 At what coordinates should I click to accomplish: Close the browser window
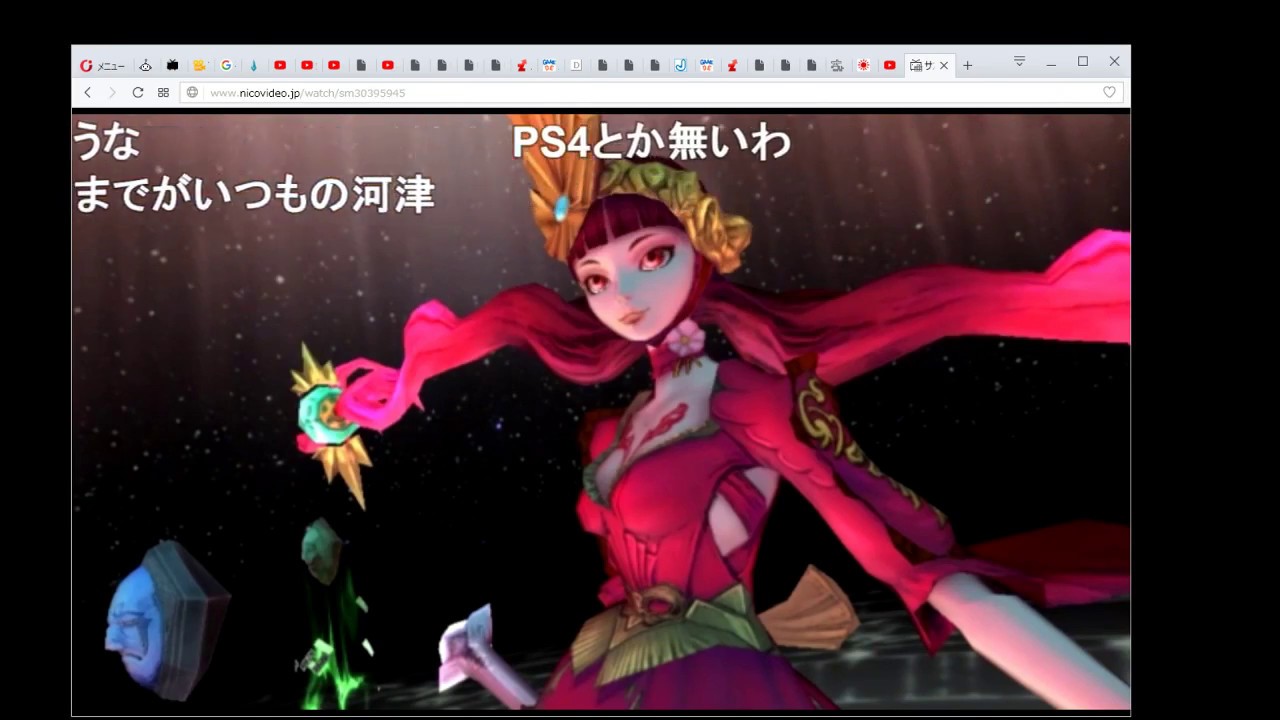1114,62
